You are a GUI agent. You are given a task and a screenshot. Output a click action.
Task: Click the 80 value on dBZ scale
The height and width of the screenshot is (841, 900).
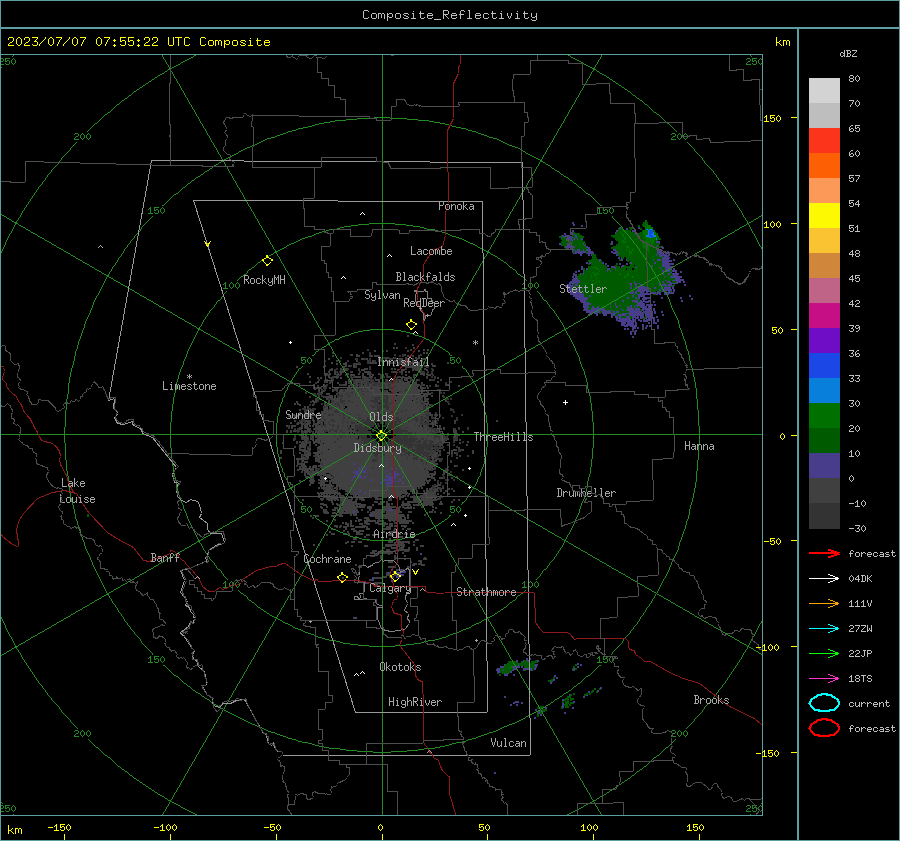coord(854,79)
